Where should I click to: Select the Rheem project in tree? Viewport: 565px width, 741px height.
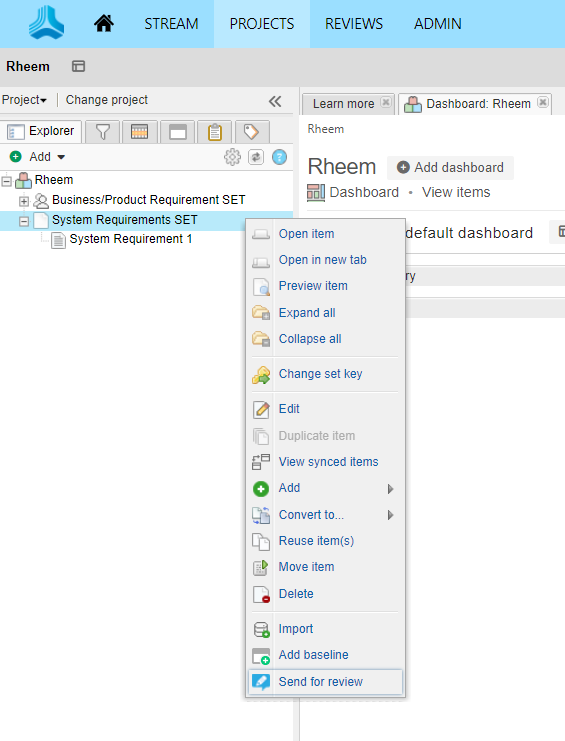tap(54, 180)
